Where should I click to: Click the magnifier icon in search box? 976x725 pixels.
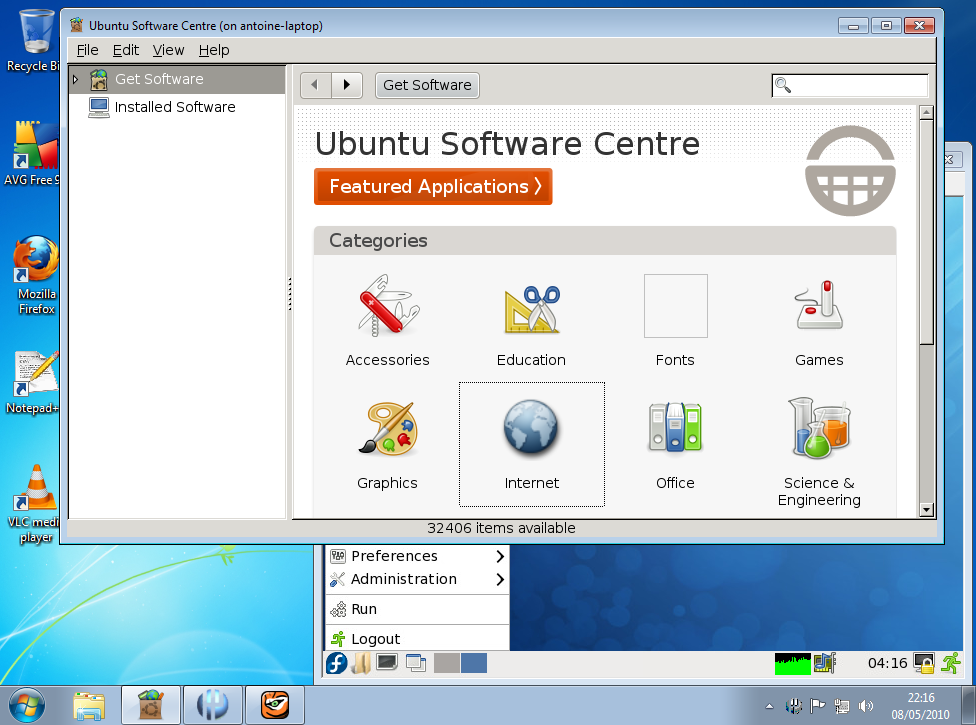point(783,85)
